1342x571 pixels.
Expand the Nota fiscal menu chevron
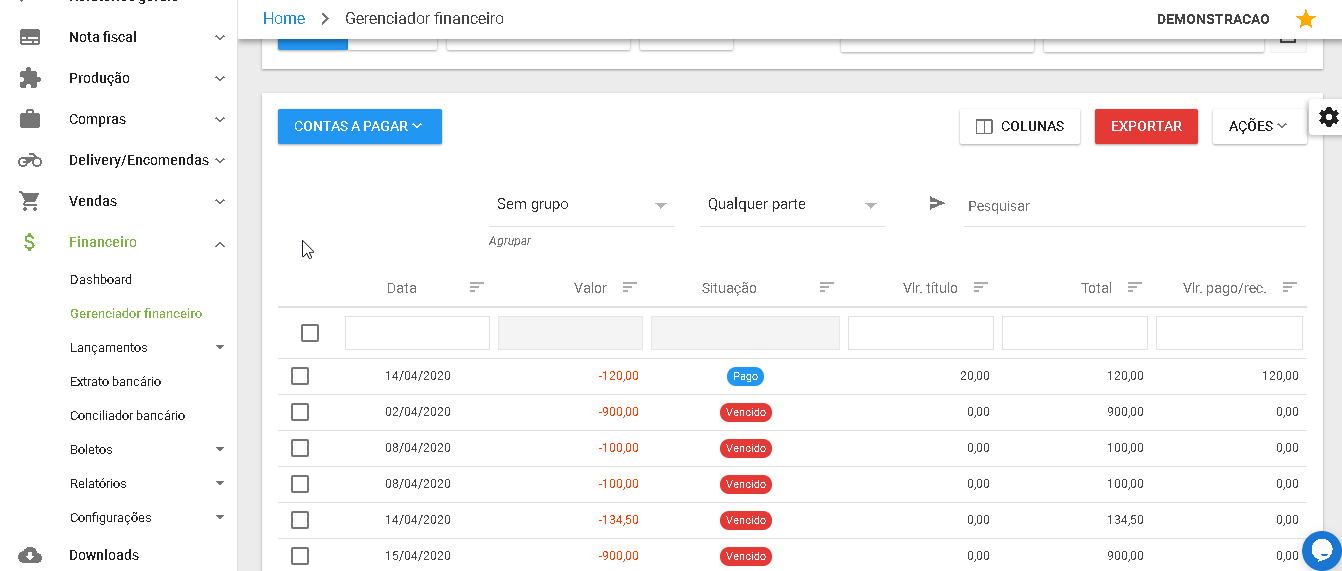[220, 37]
